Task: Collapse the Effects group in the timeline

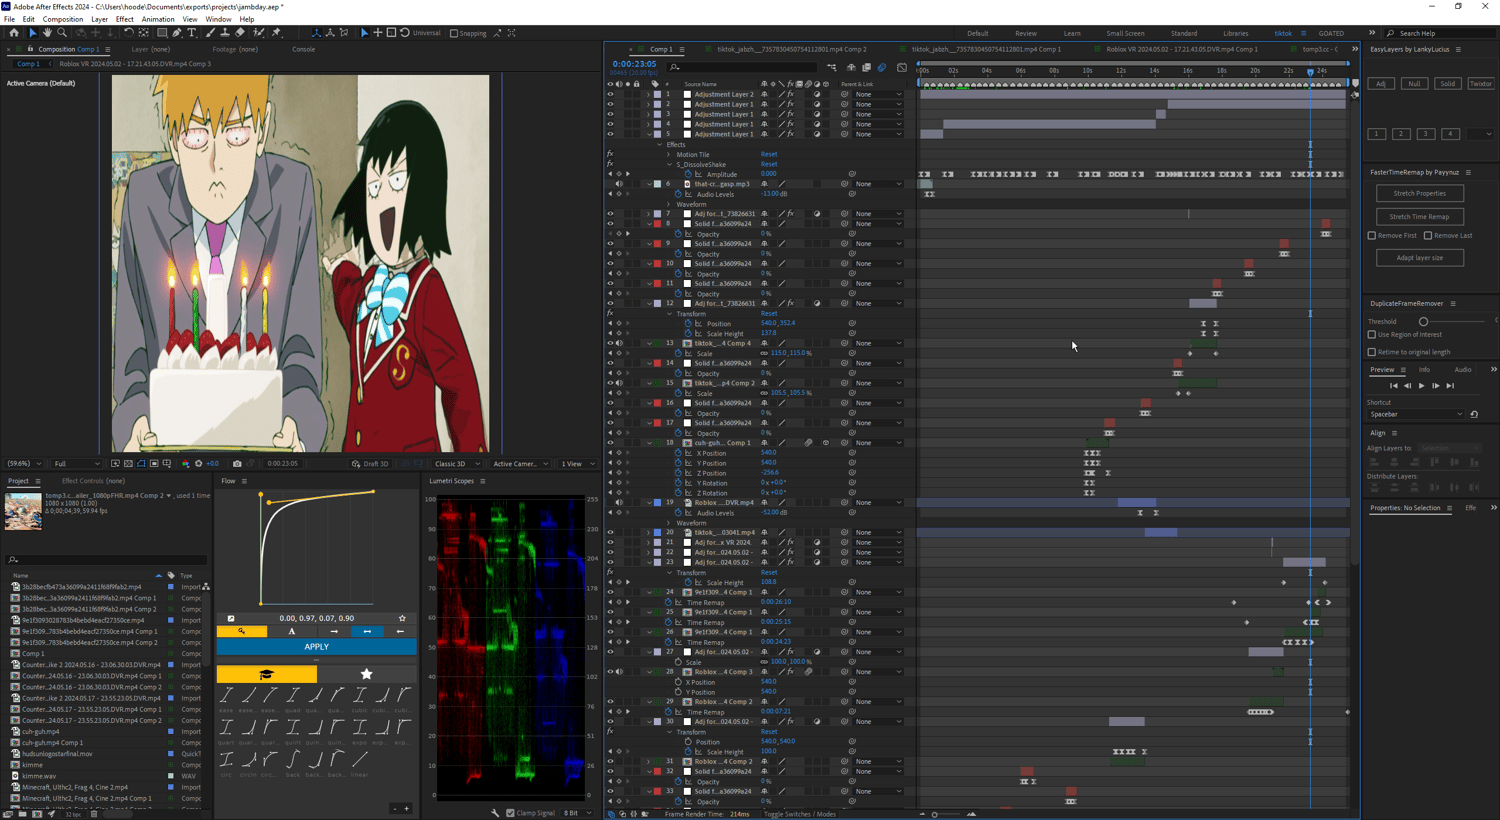Action: pyautogui.click(x=659, y=144)
